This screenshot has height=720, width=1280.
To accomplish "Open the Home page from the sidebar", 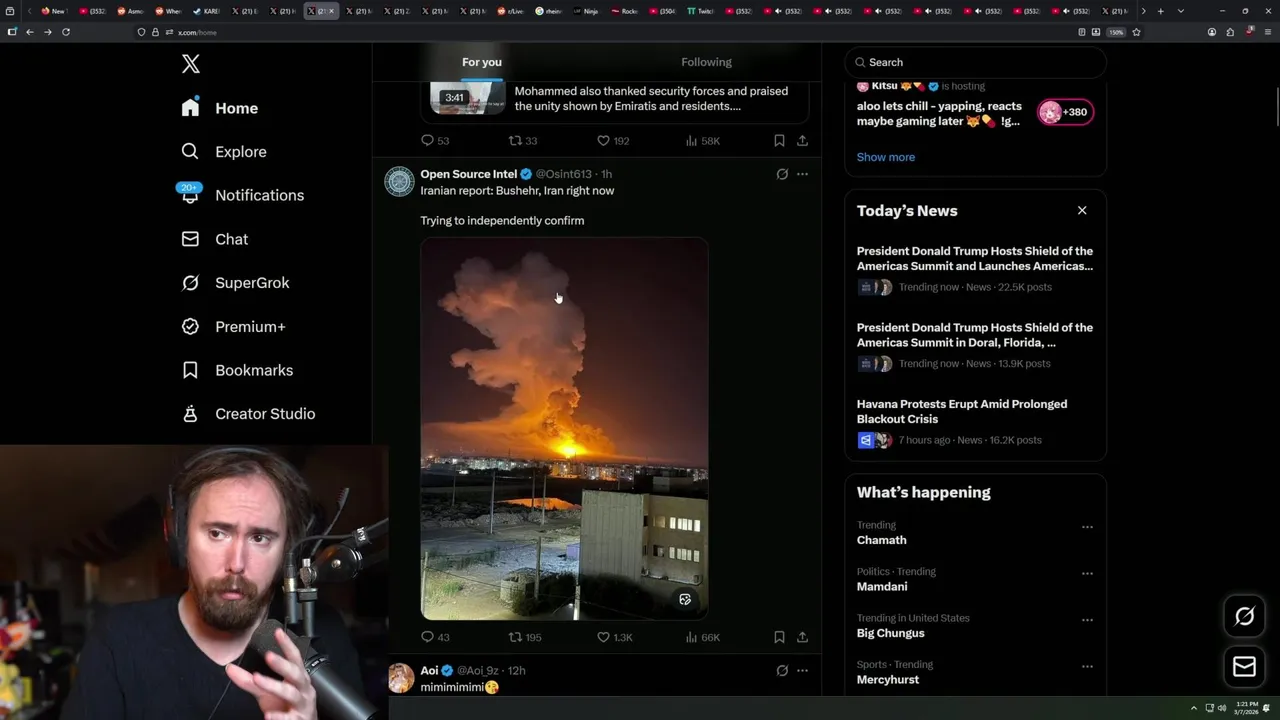I will tap(220, 108).
